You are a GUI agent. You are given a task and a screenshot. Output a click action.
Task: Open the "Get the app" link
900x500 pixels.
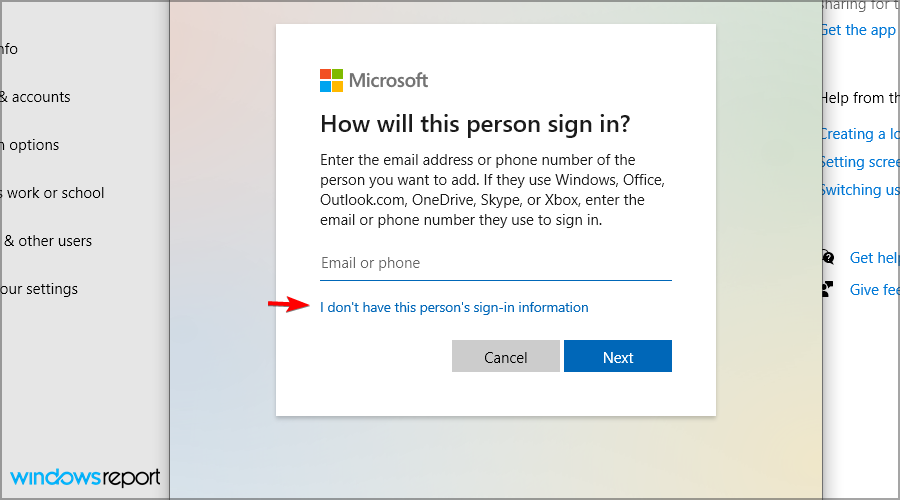tap(858, 30)
